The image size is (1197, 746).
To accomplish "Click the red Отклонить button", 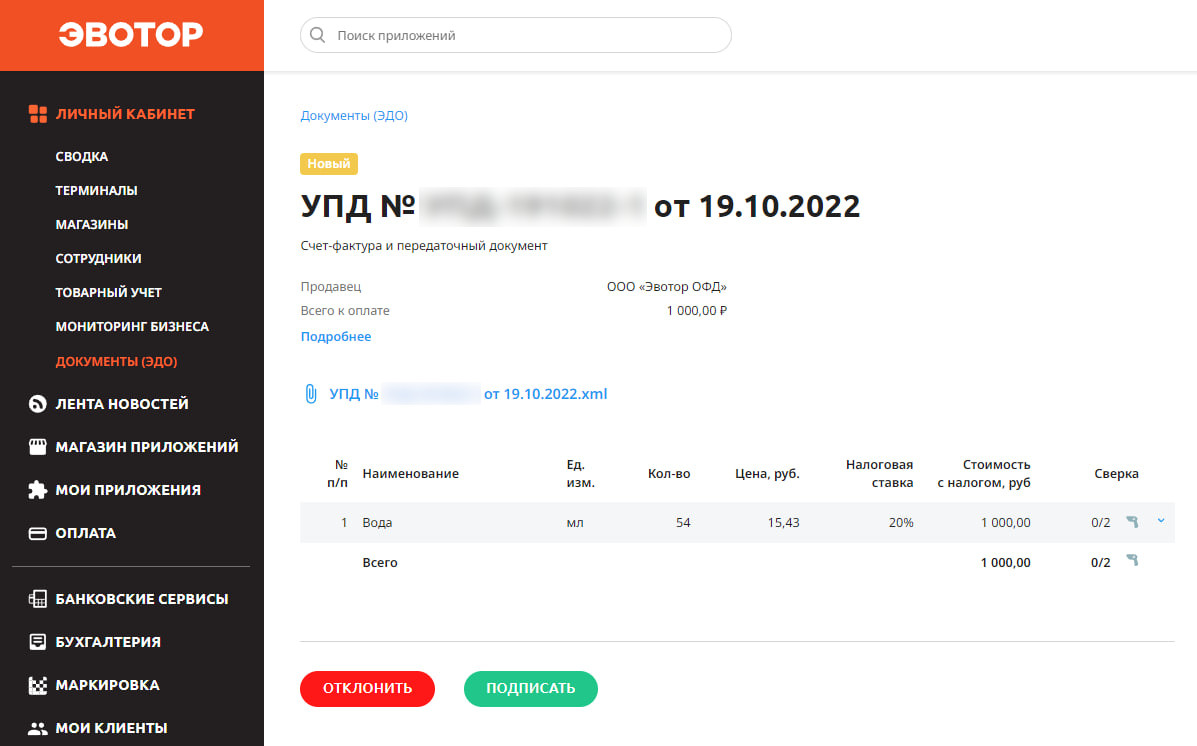I will (x=367, y=689).
